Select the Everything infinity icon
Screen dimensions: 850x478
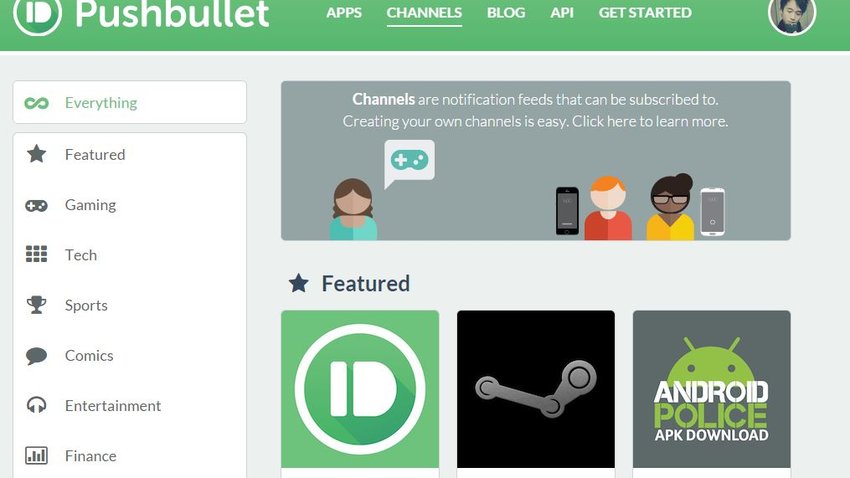pos(36,103)
